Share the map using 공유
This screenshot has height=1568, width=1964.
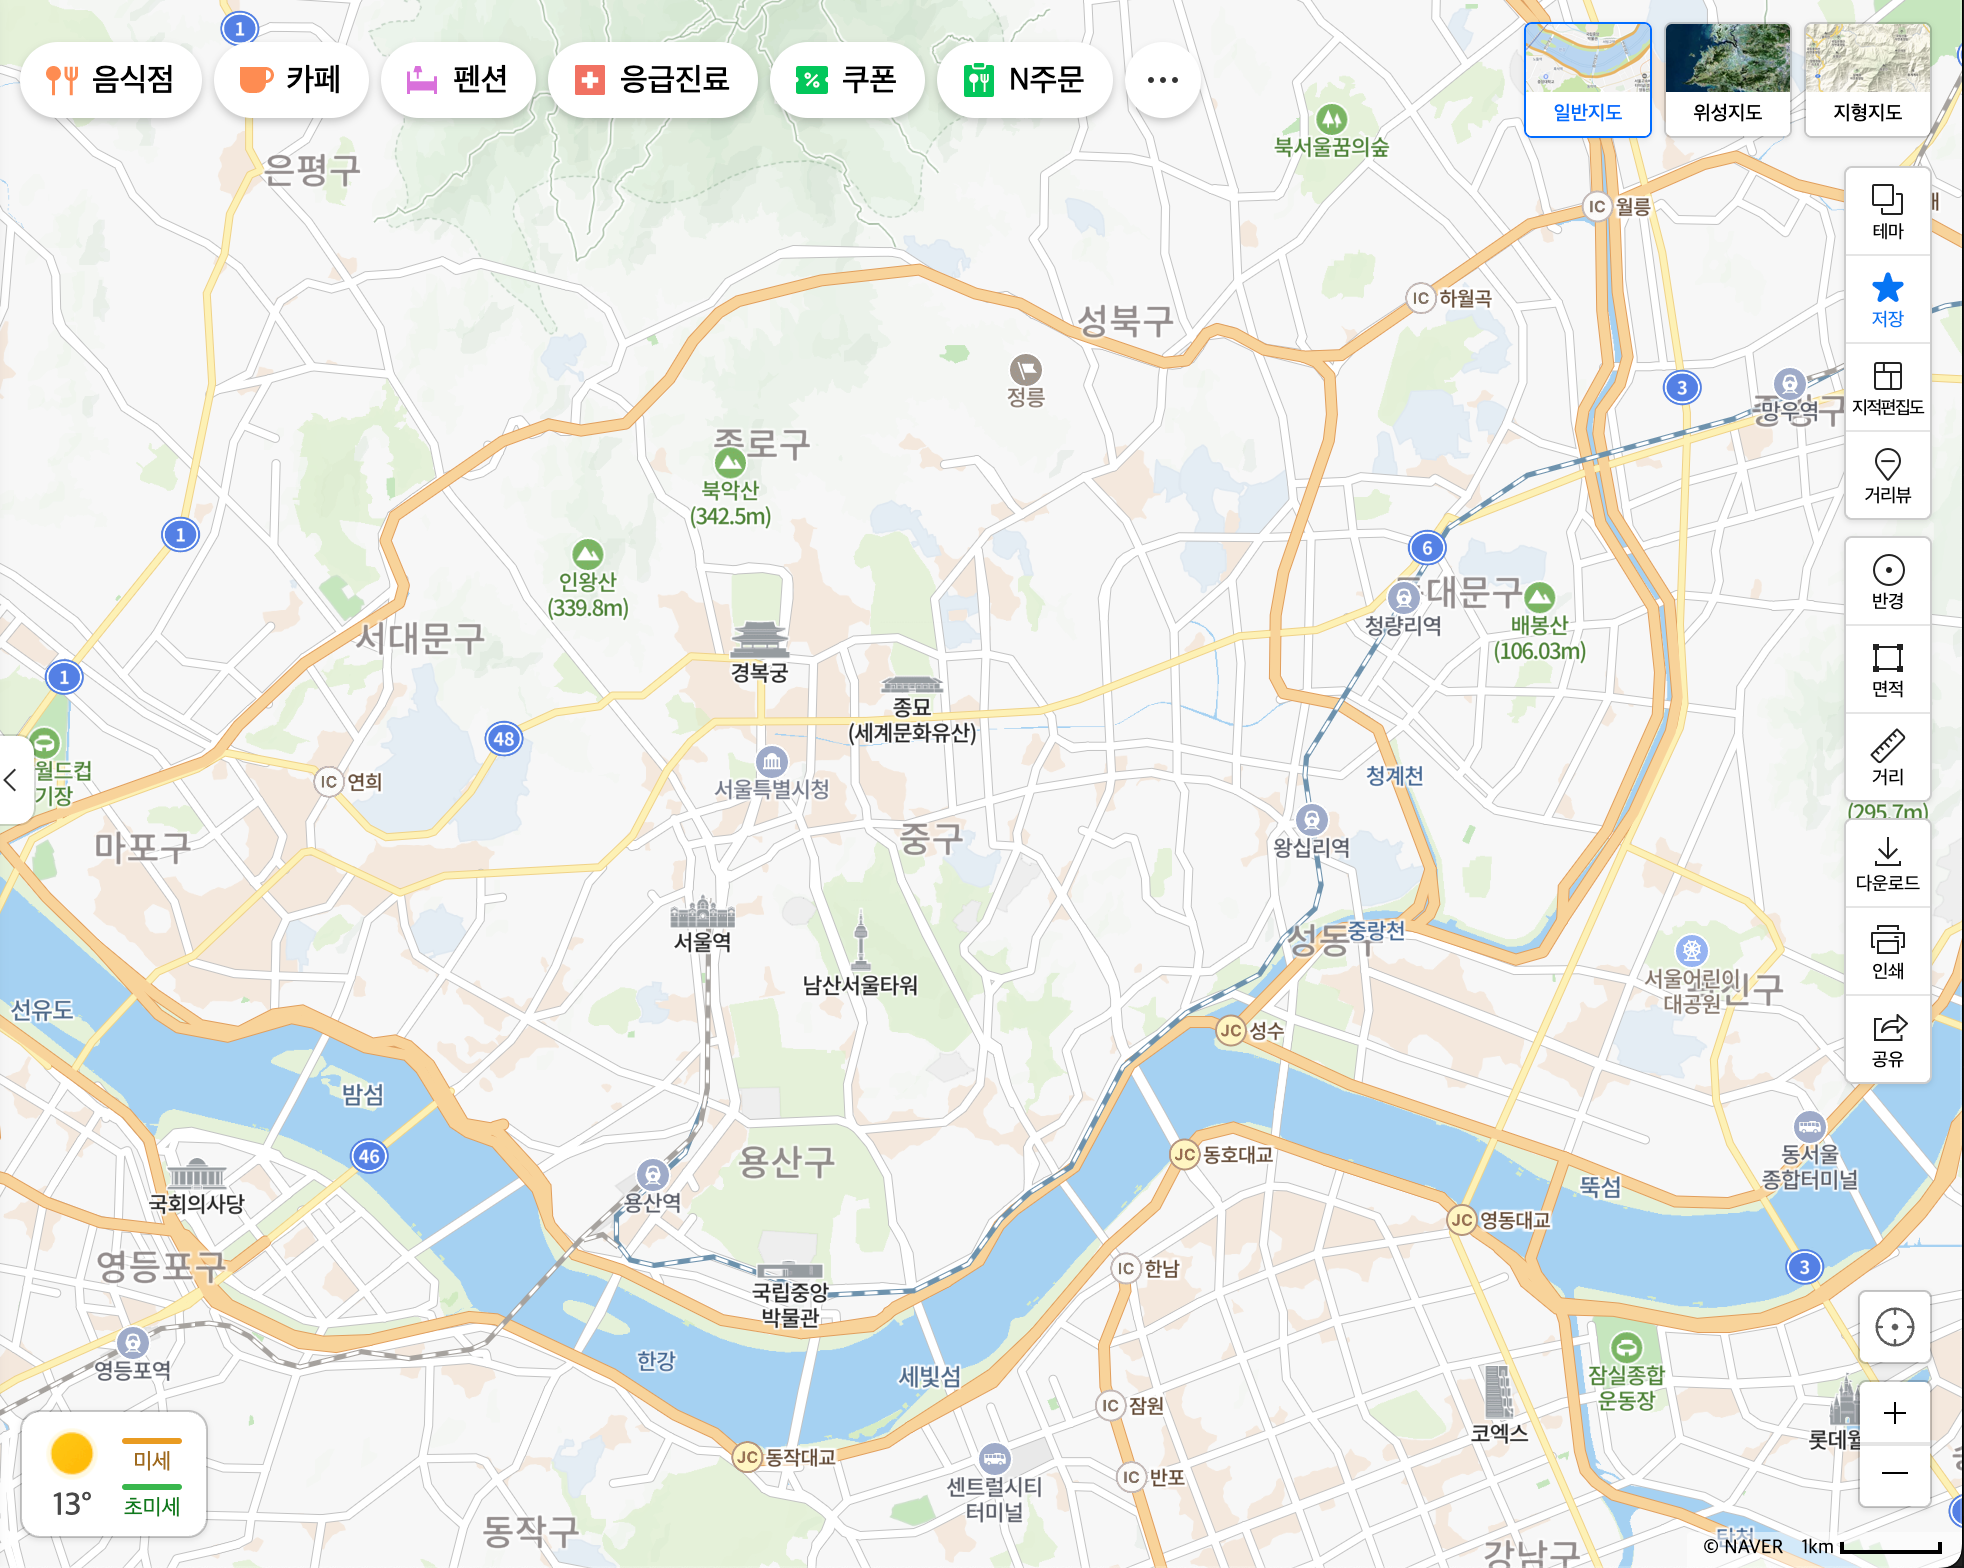click(x=1887, y=1039)
